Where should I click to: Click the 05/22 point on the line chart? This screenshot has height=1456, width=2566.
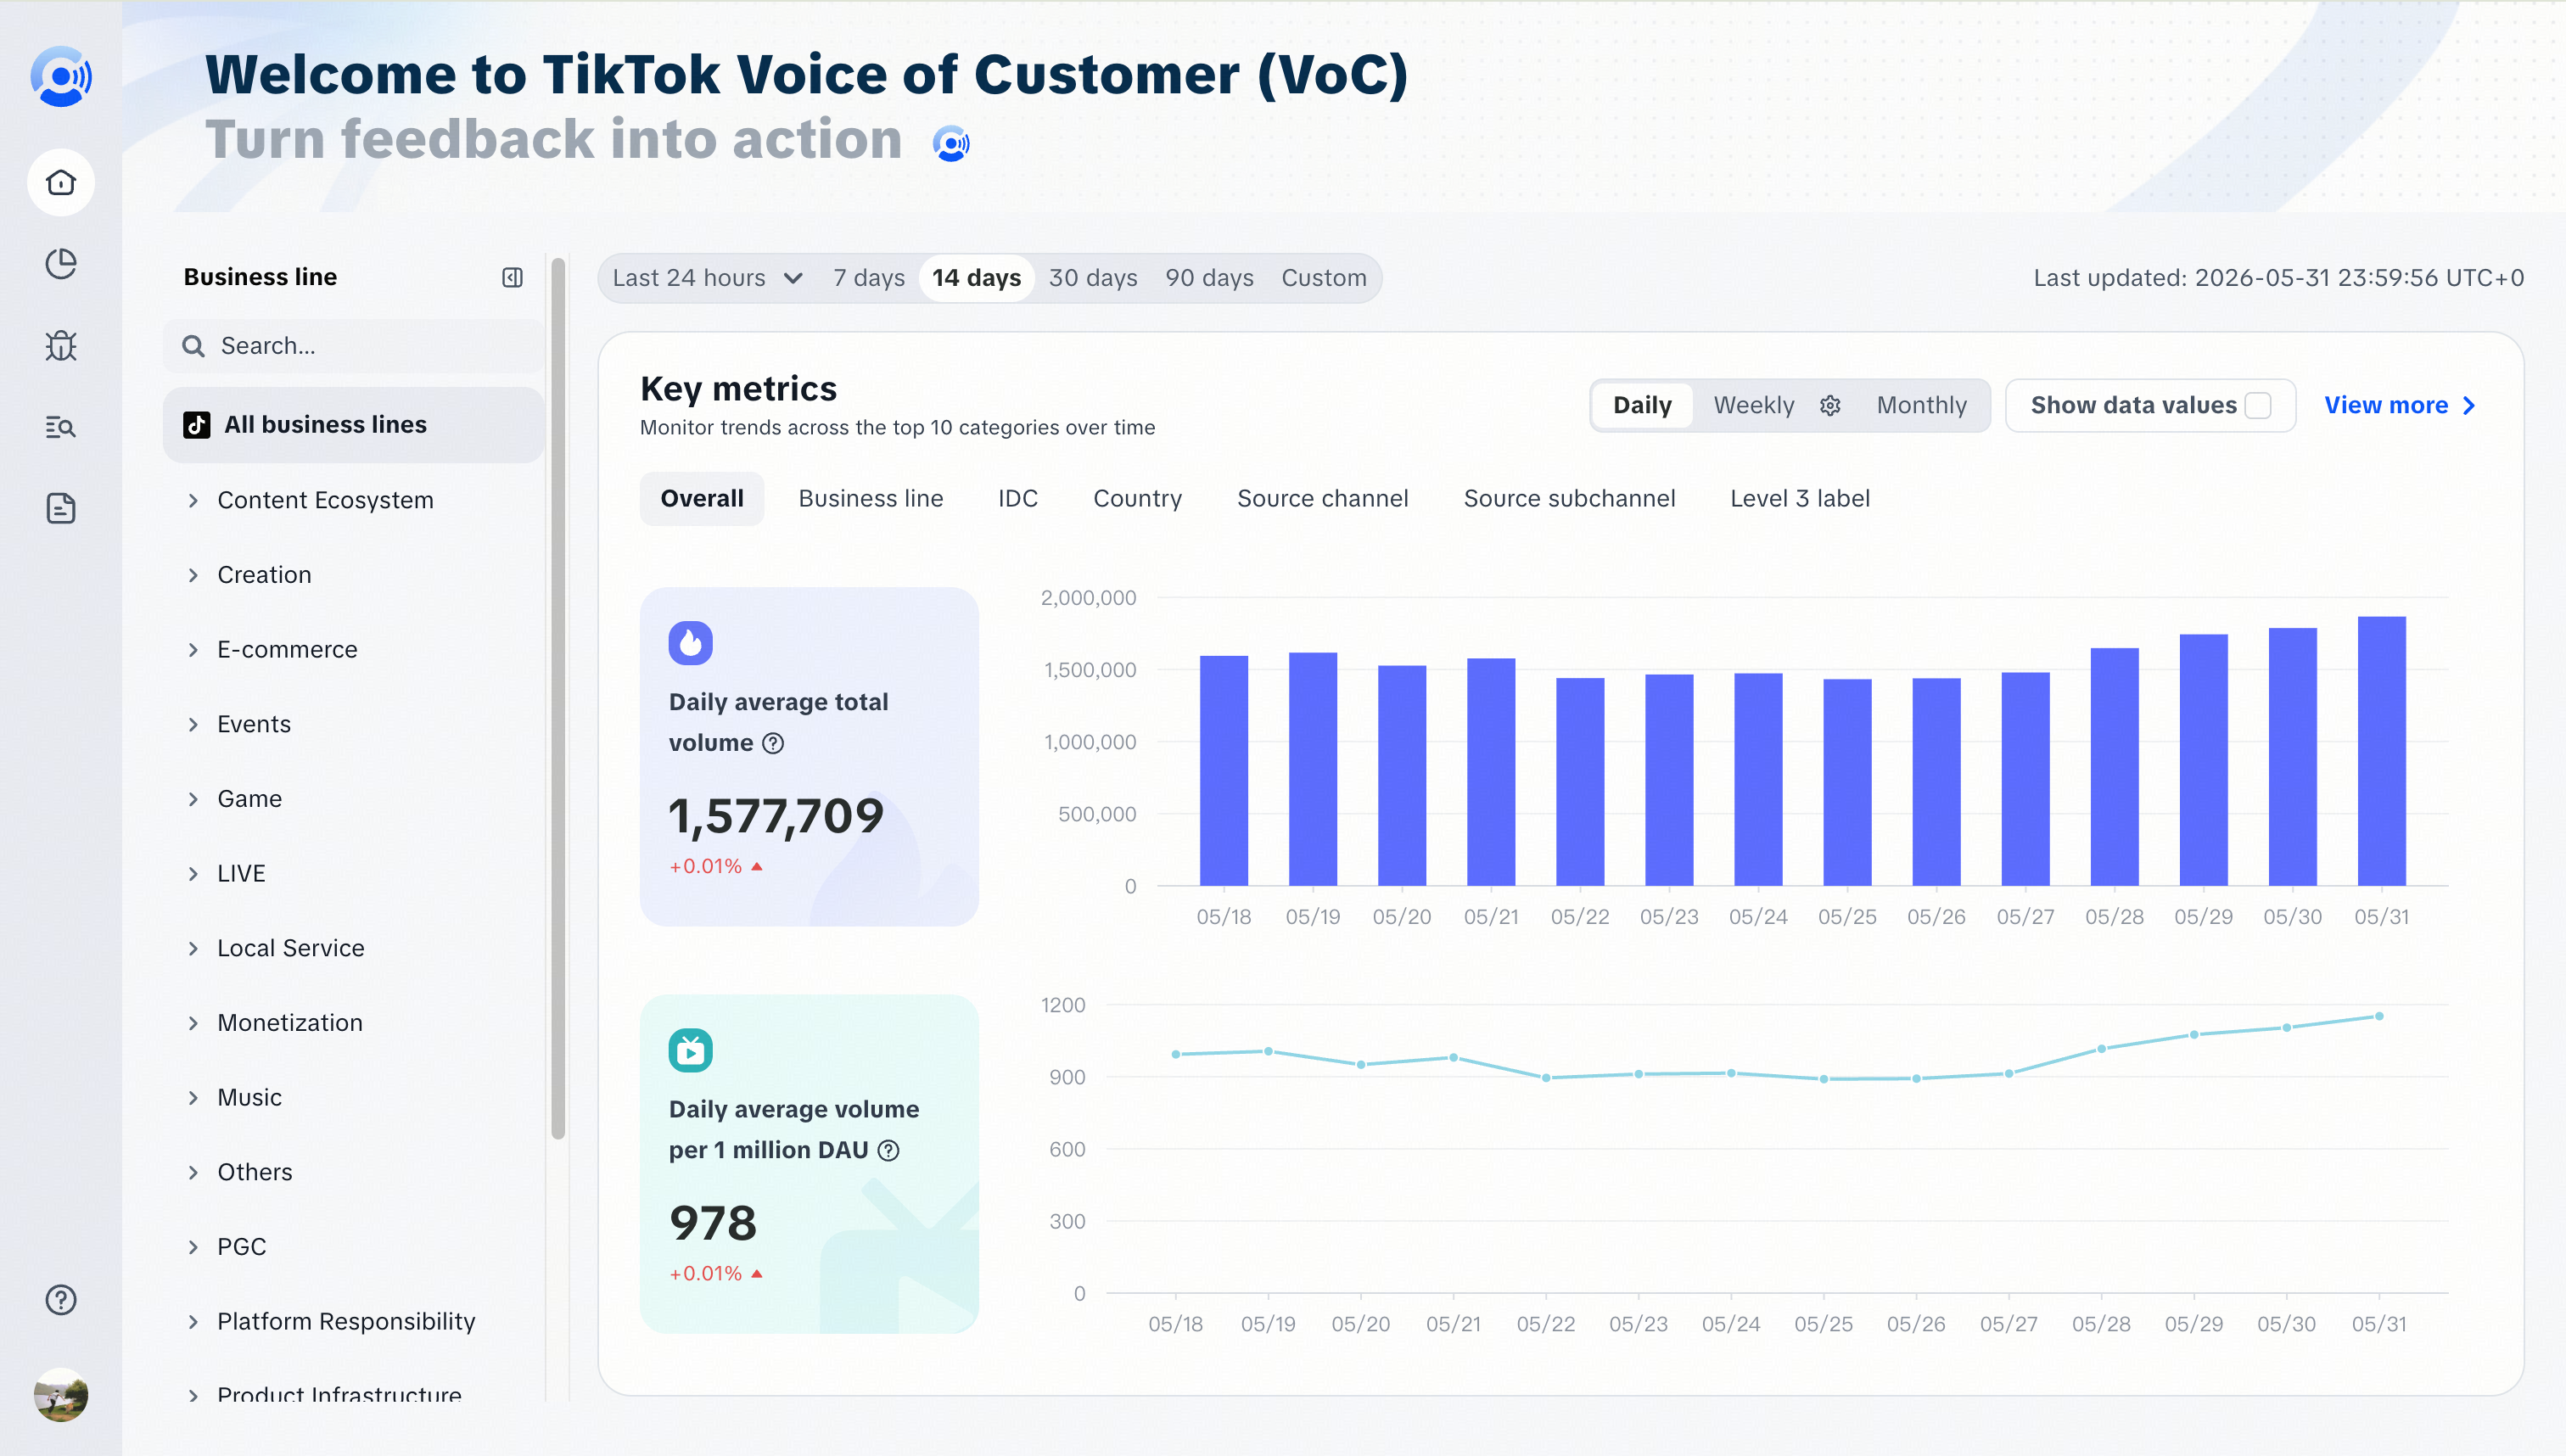coord(1546,1078)
